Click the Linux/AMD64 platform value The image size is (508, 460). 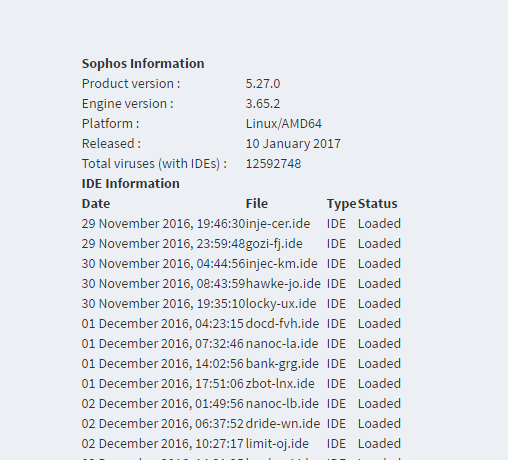point(284,124)
